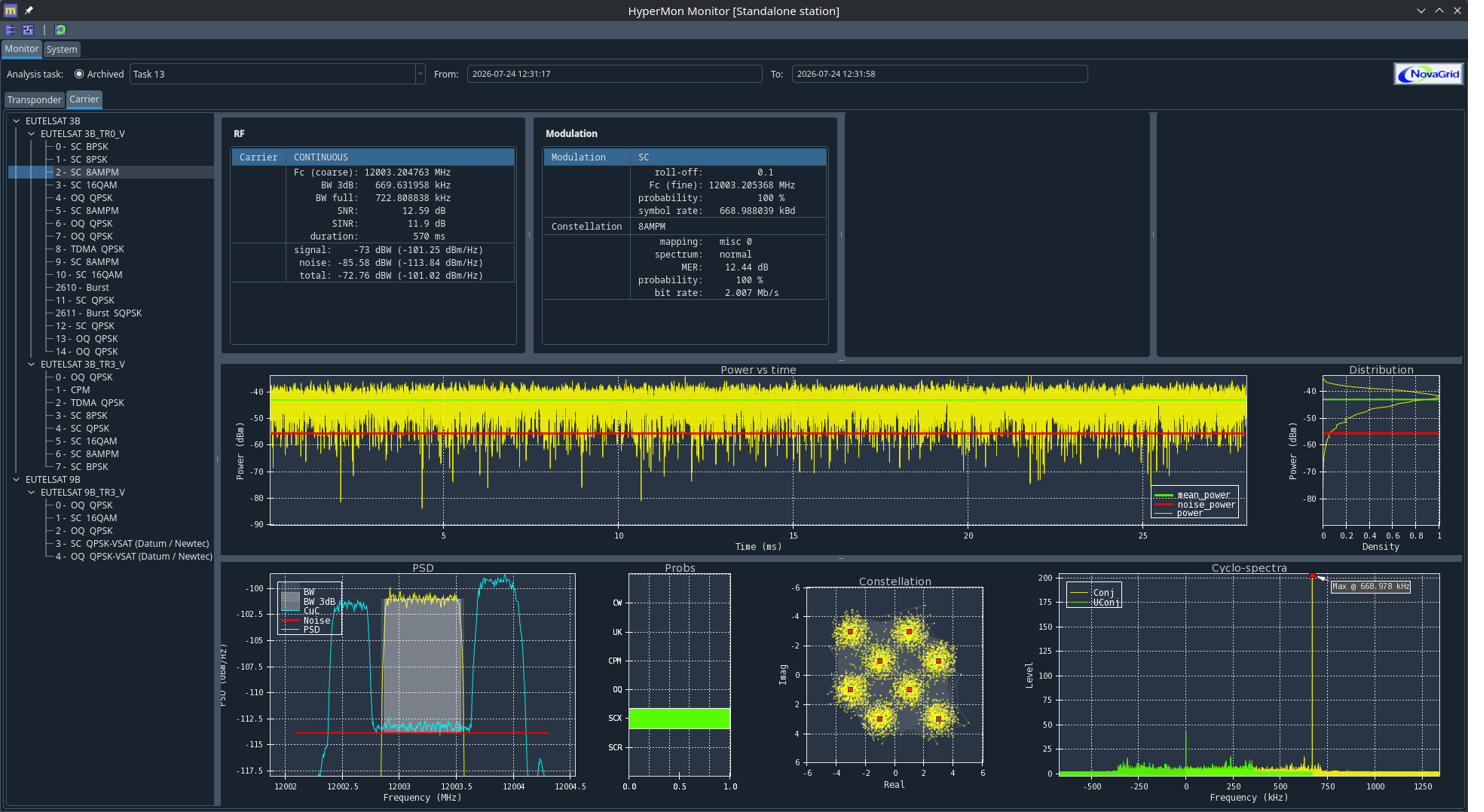Screen dimensions: 1484x812
Task: Click the green refresh toolbar icon
Action: tap(60, 30)
